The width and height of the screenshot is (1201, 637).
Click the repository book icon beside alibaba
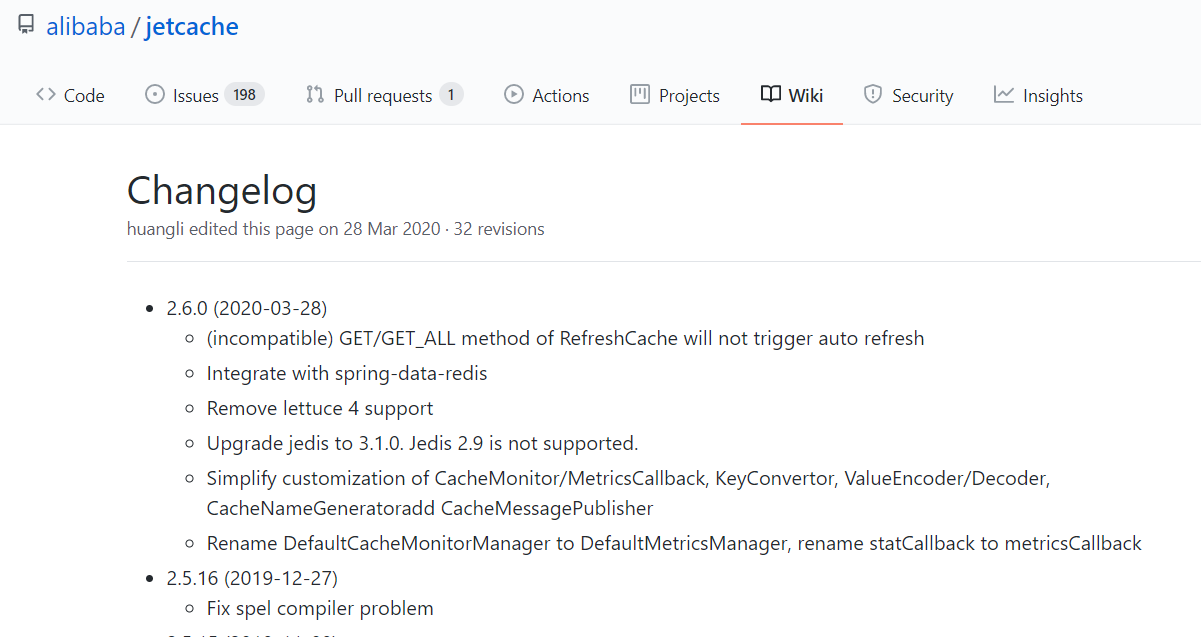pyautogui.click(x=26, y=26)
